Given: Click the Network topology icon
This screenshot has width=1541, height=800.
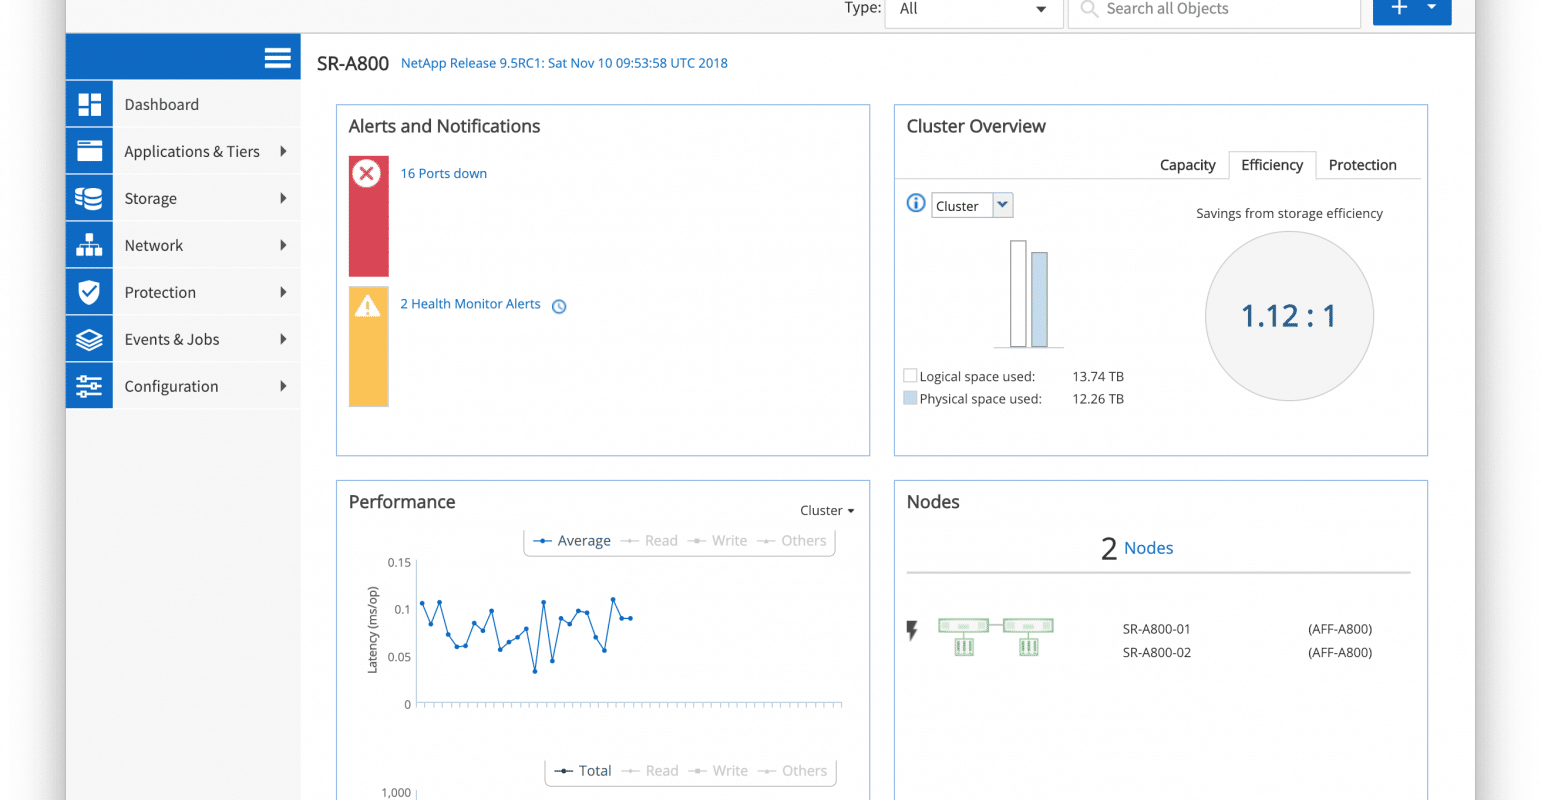Looking at the screenshot, I should (x=89, y=245).
